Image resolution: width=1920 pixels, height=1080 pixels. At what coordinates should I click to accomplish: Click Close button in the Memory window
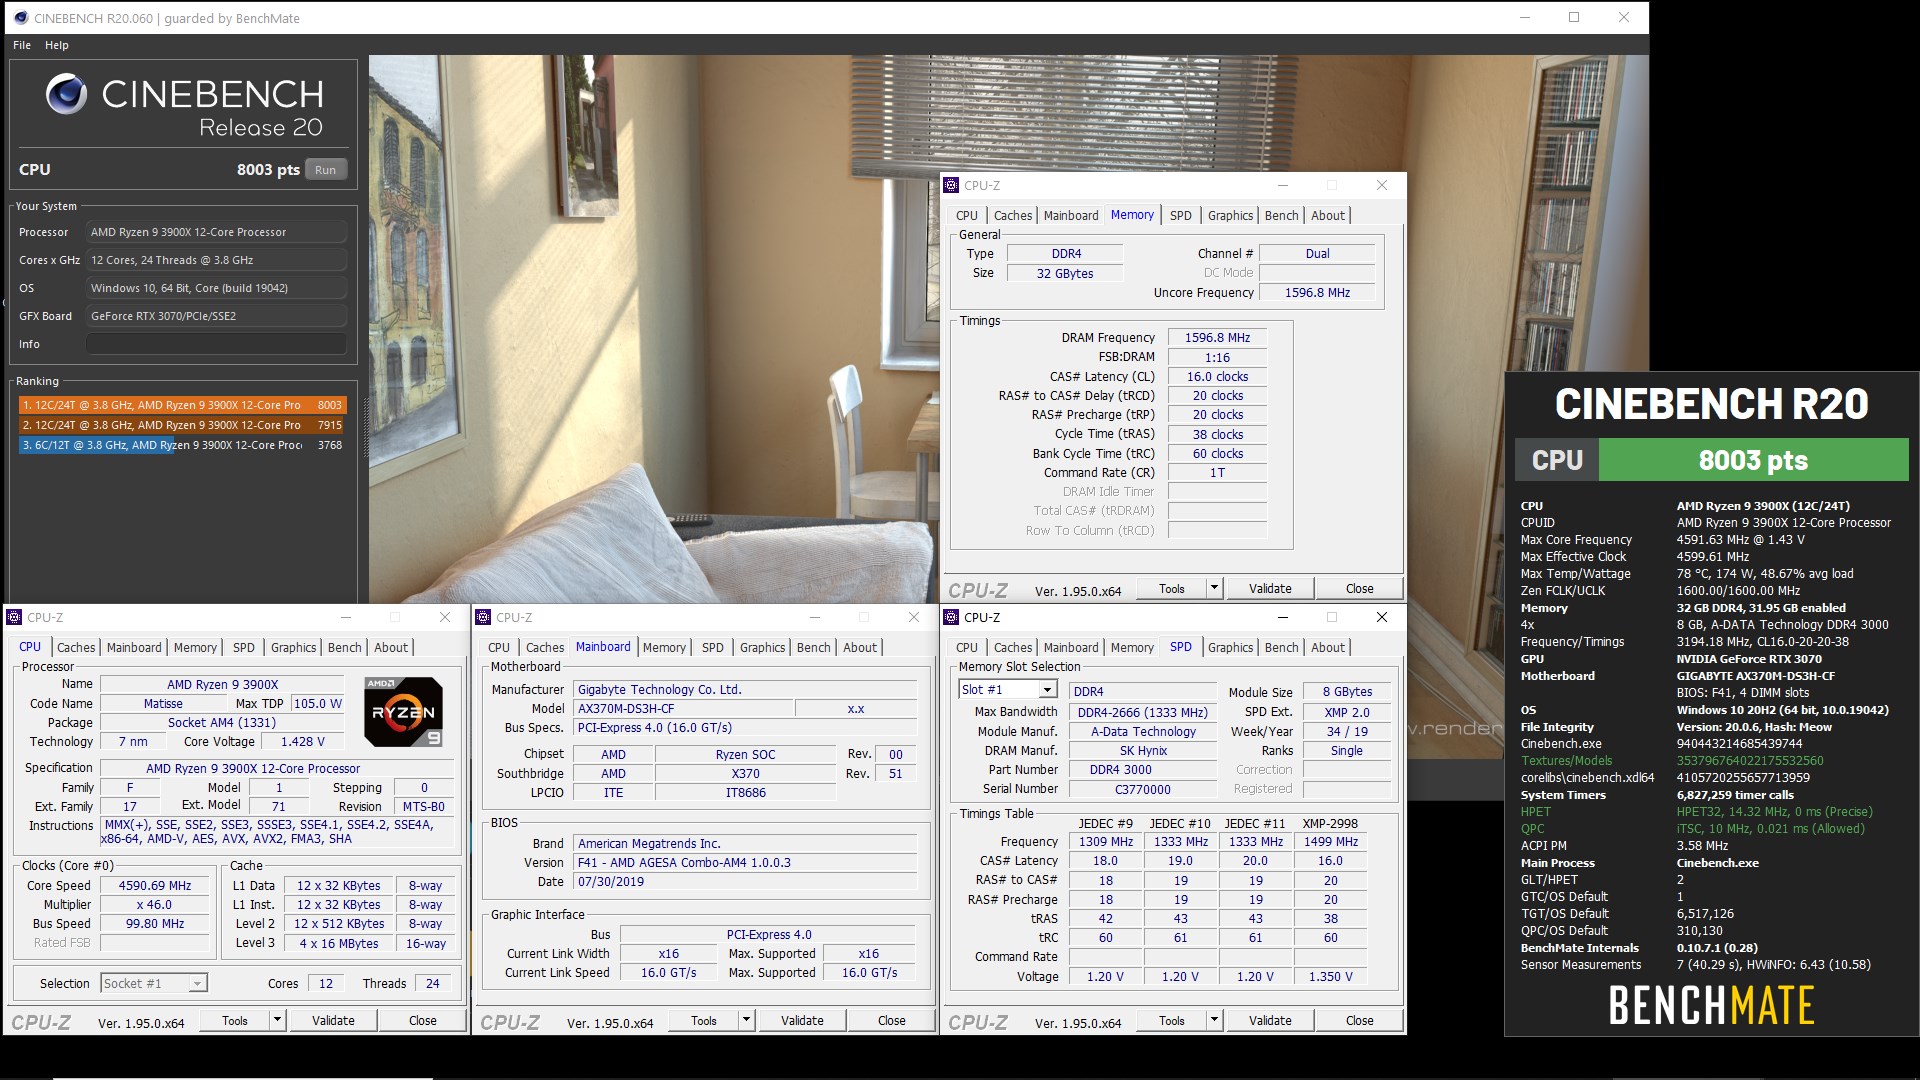coord(1359,588)
